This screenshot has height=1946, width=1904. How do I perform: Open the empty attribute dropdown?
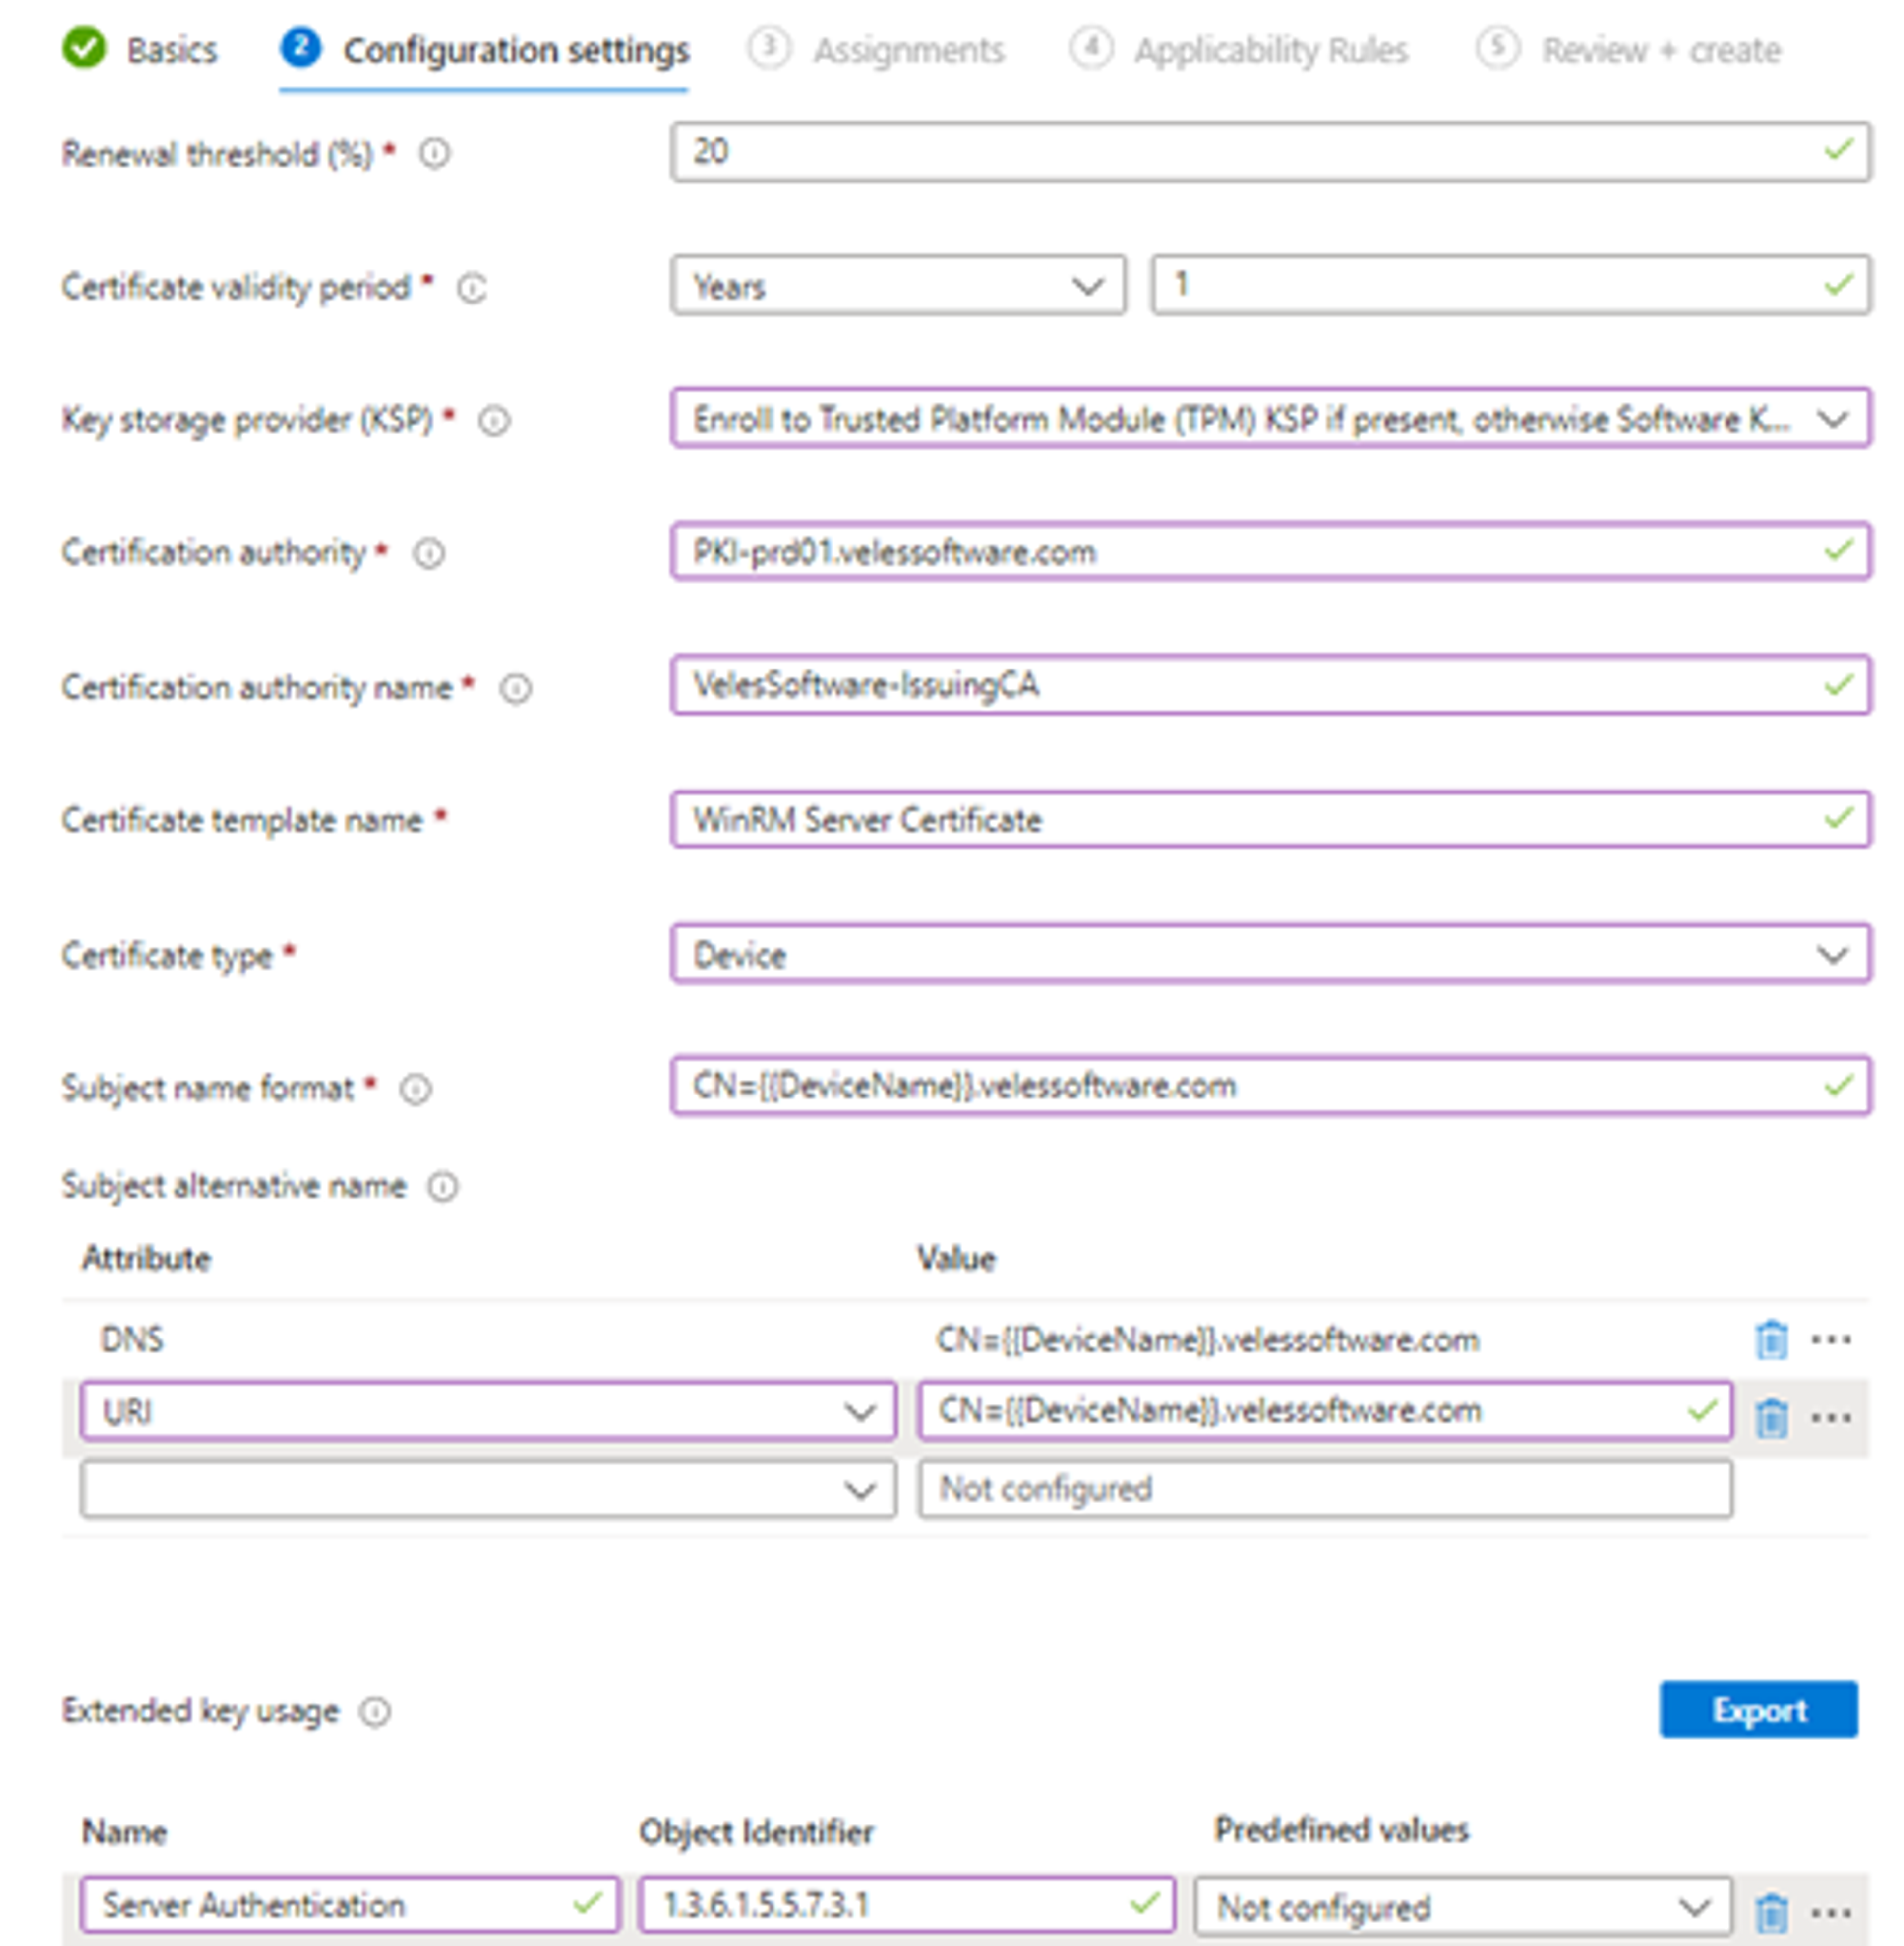488,1489
